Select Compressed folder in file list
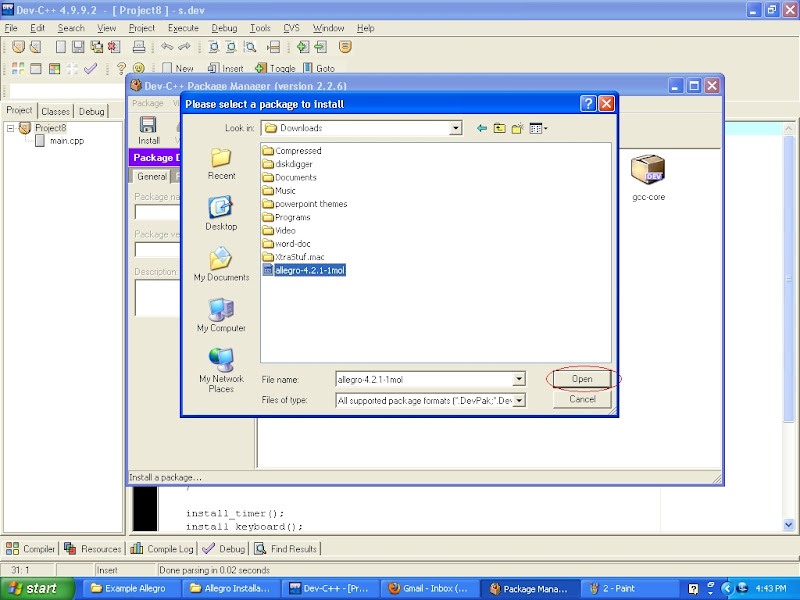This screenshot has width=800, height=600. point(292,151)
